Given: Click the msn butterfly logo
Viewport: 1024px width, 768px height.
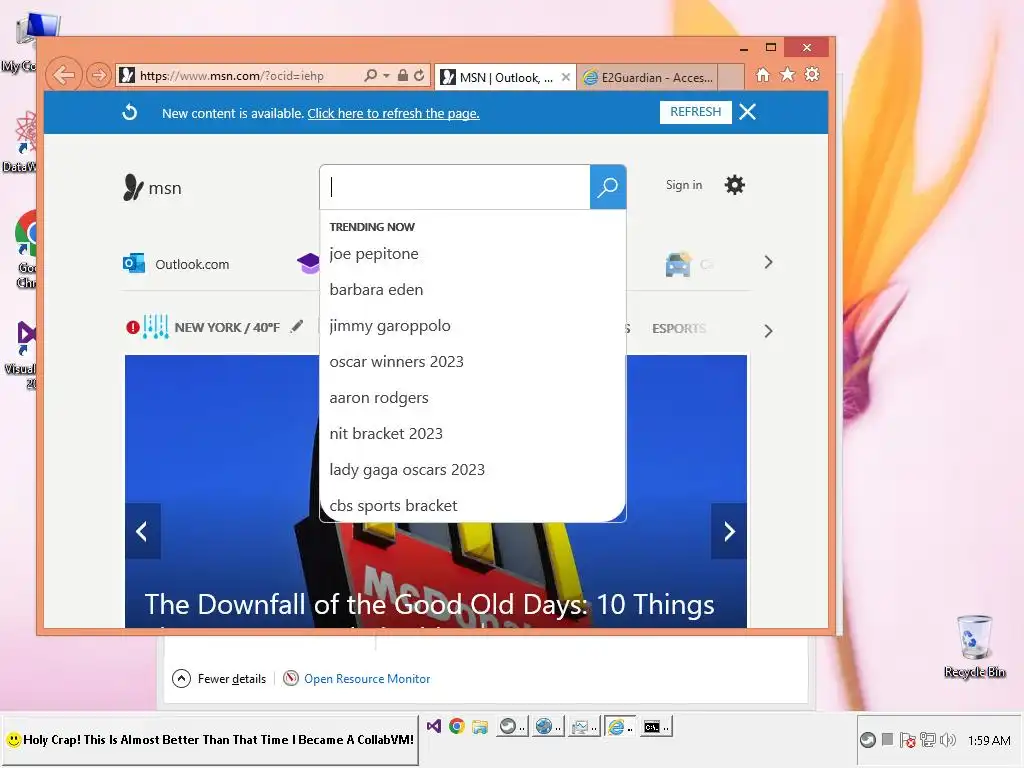Looking at the screenshot, I should pyautogui.click(x=152, y=187).
